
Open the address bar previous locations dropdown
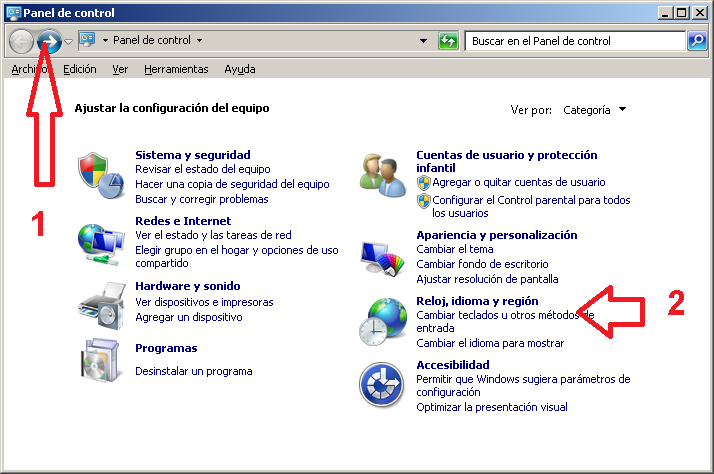click(423, 41)
